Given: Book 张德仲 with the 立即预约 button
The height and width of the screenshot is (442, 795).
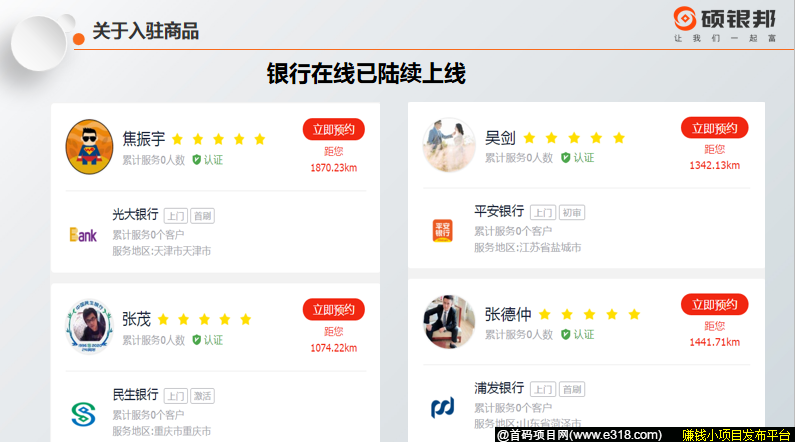Looking at the screenshot, I should (714, 304).
